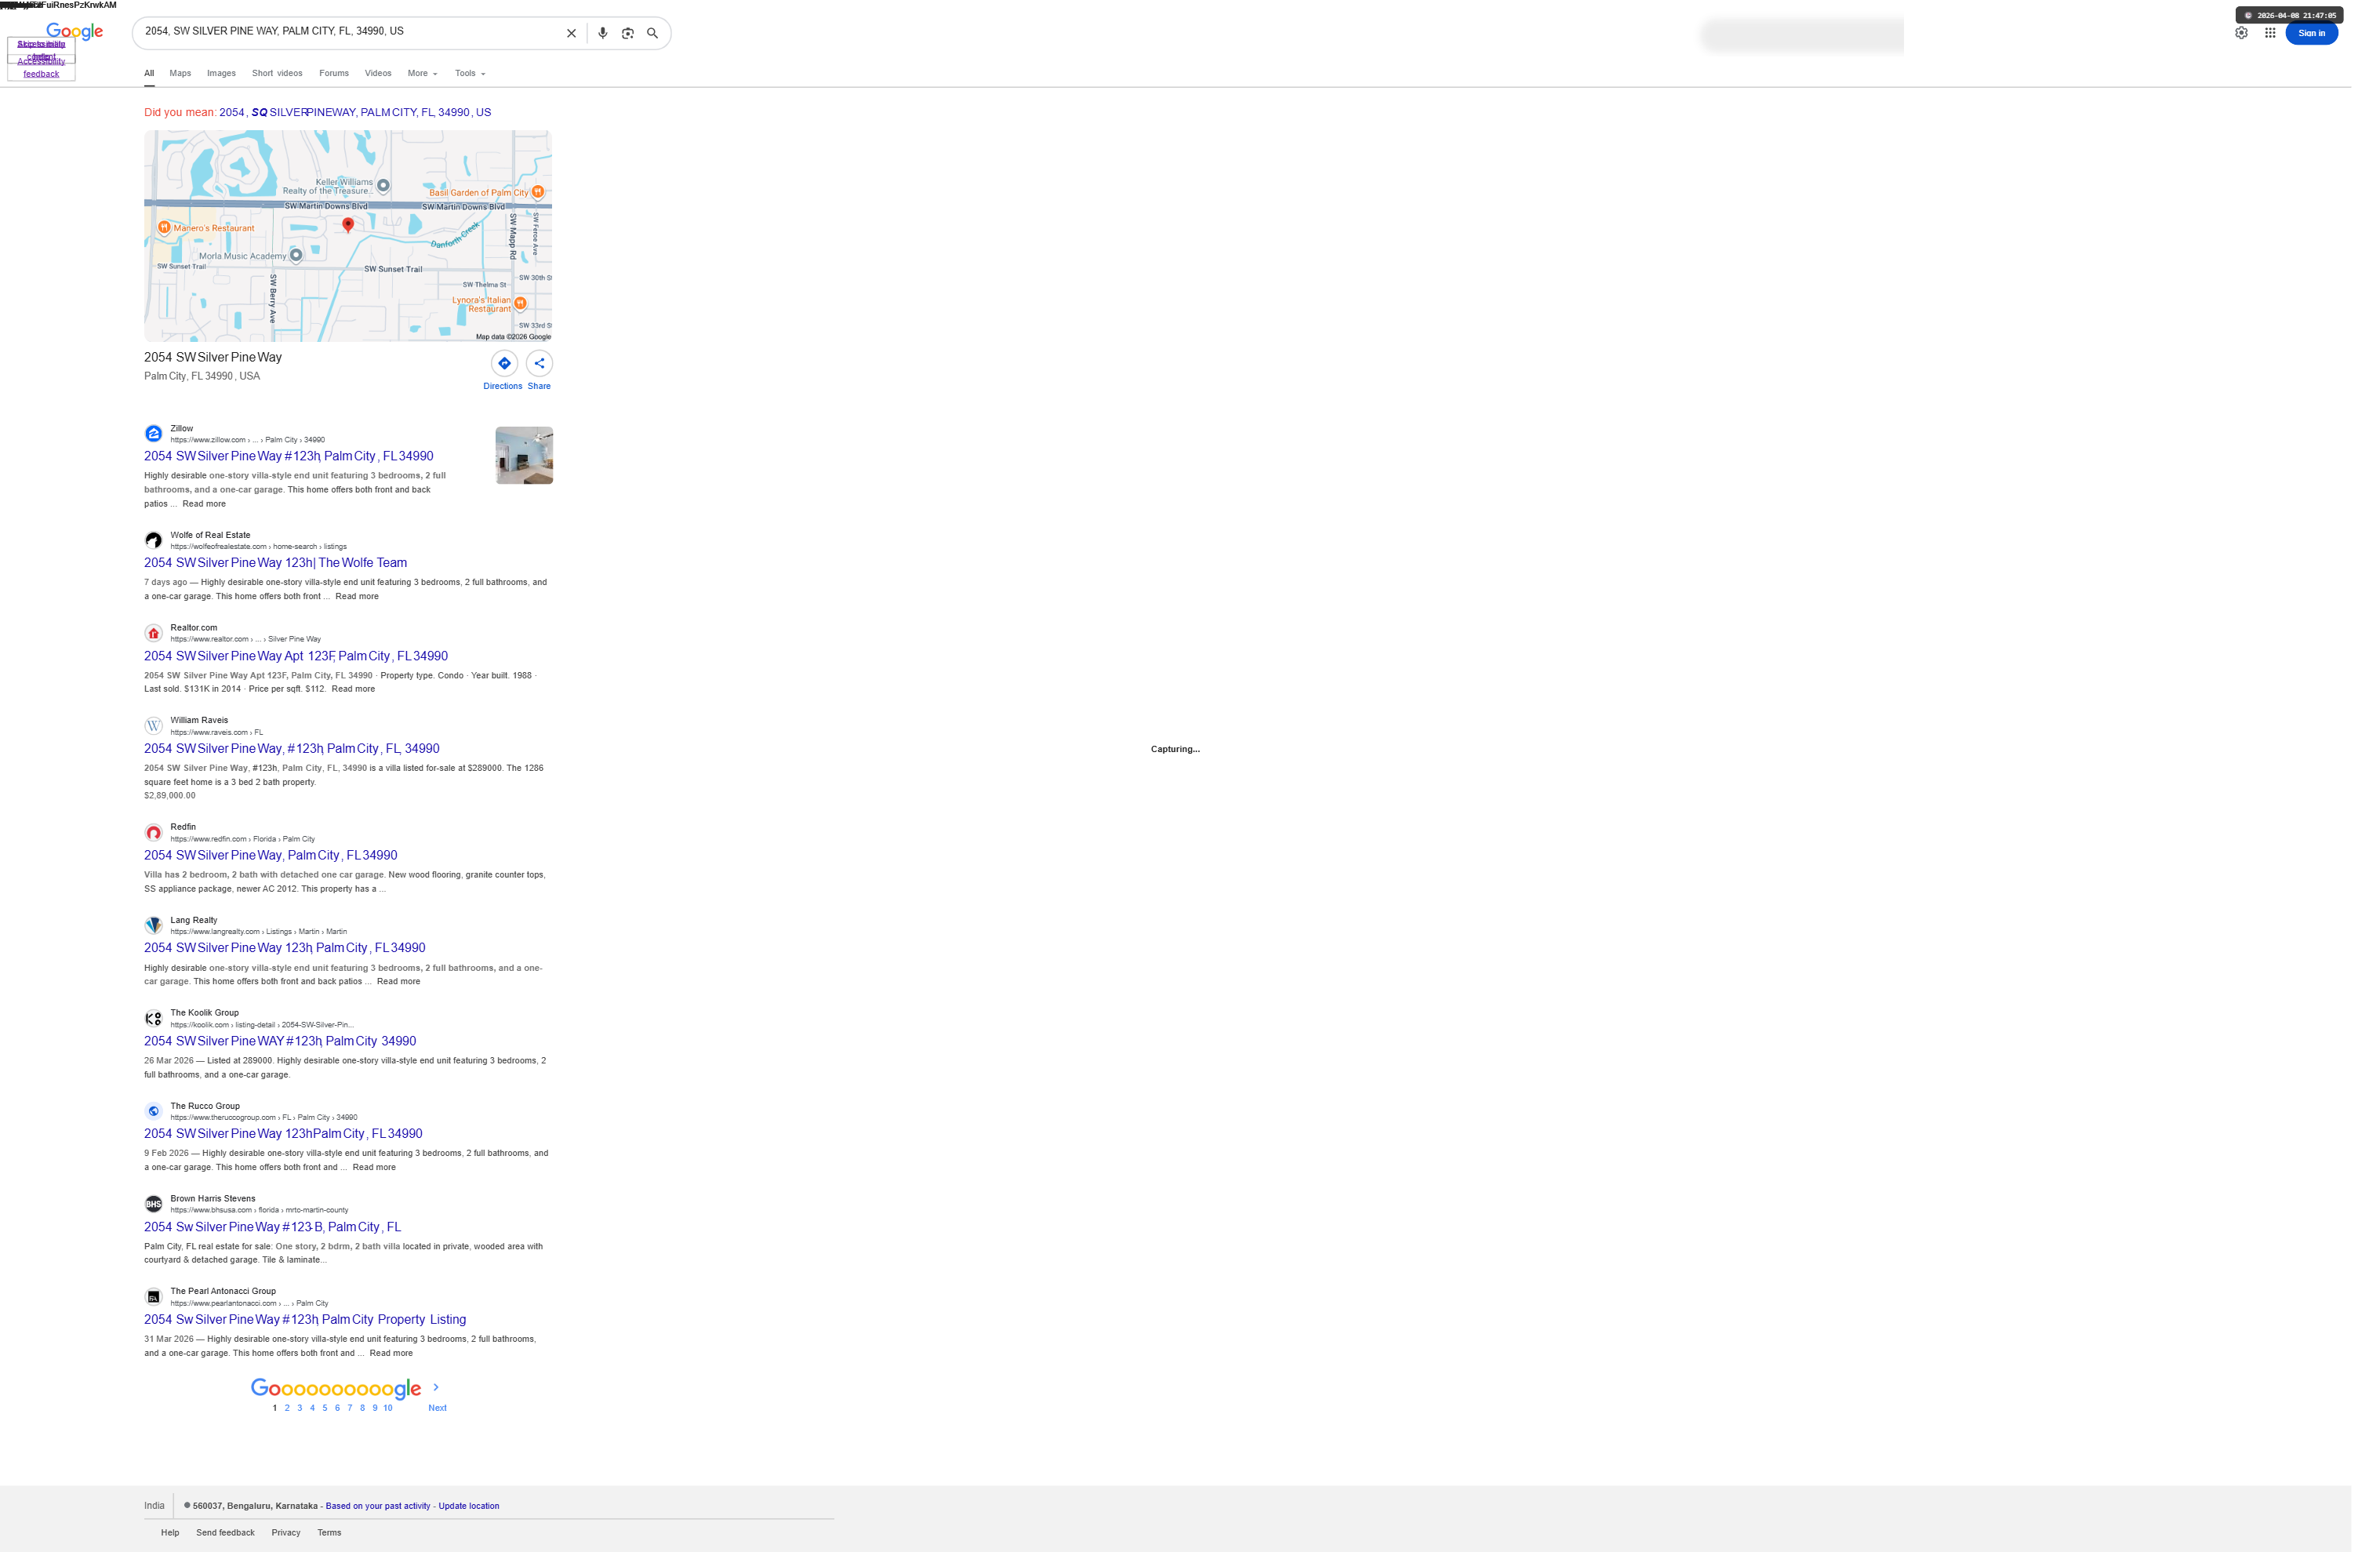Open settings gear icon near Sign in
The image size is (2380, 1552).
pyautogui.click(x=2241, y=33)
